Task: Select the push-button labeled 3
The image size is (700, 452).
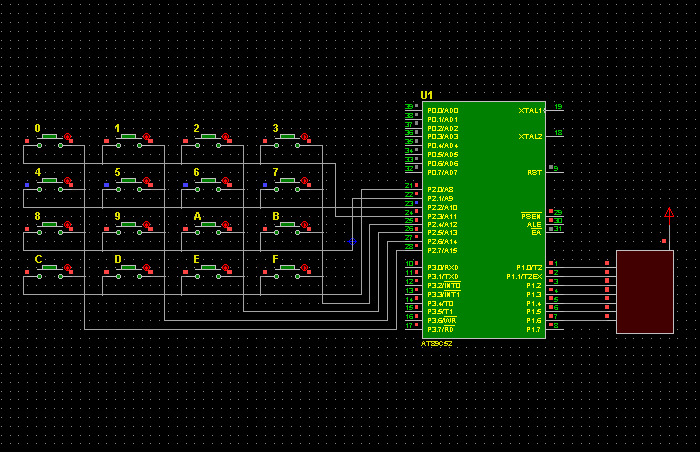Action: pyautogui.click(x=287, y=137)
